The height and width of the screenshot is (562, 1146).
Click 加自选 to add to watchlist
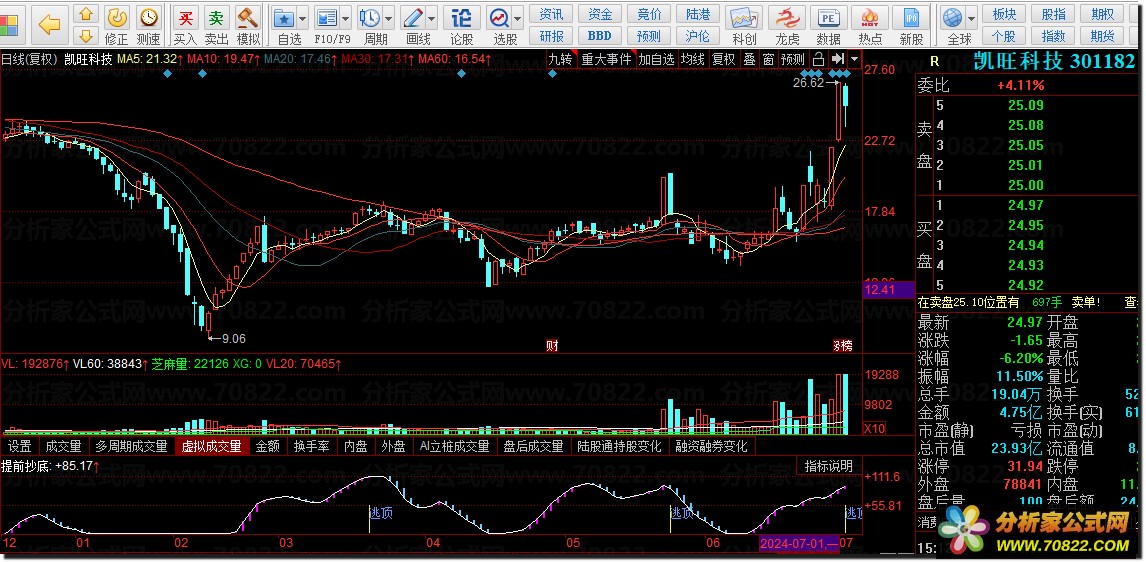[656, 59]
